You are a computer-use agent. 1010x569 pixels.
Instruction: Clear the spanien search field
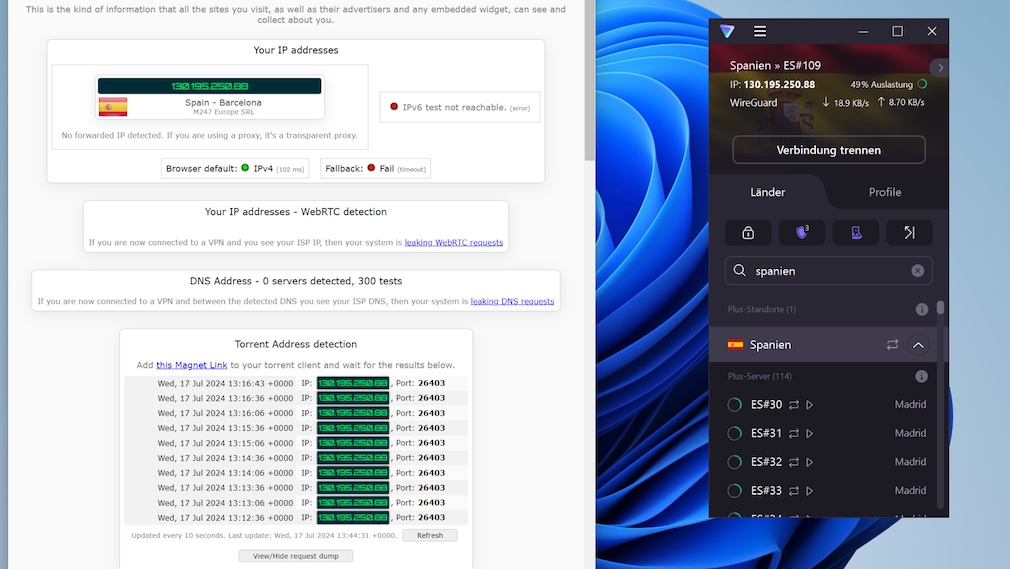(918, 271)
